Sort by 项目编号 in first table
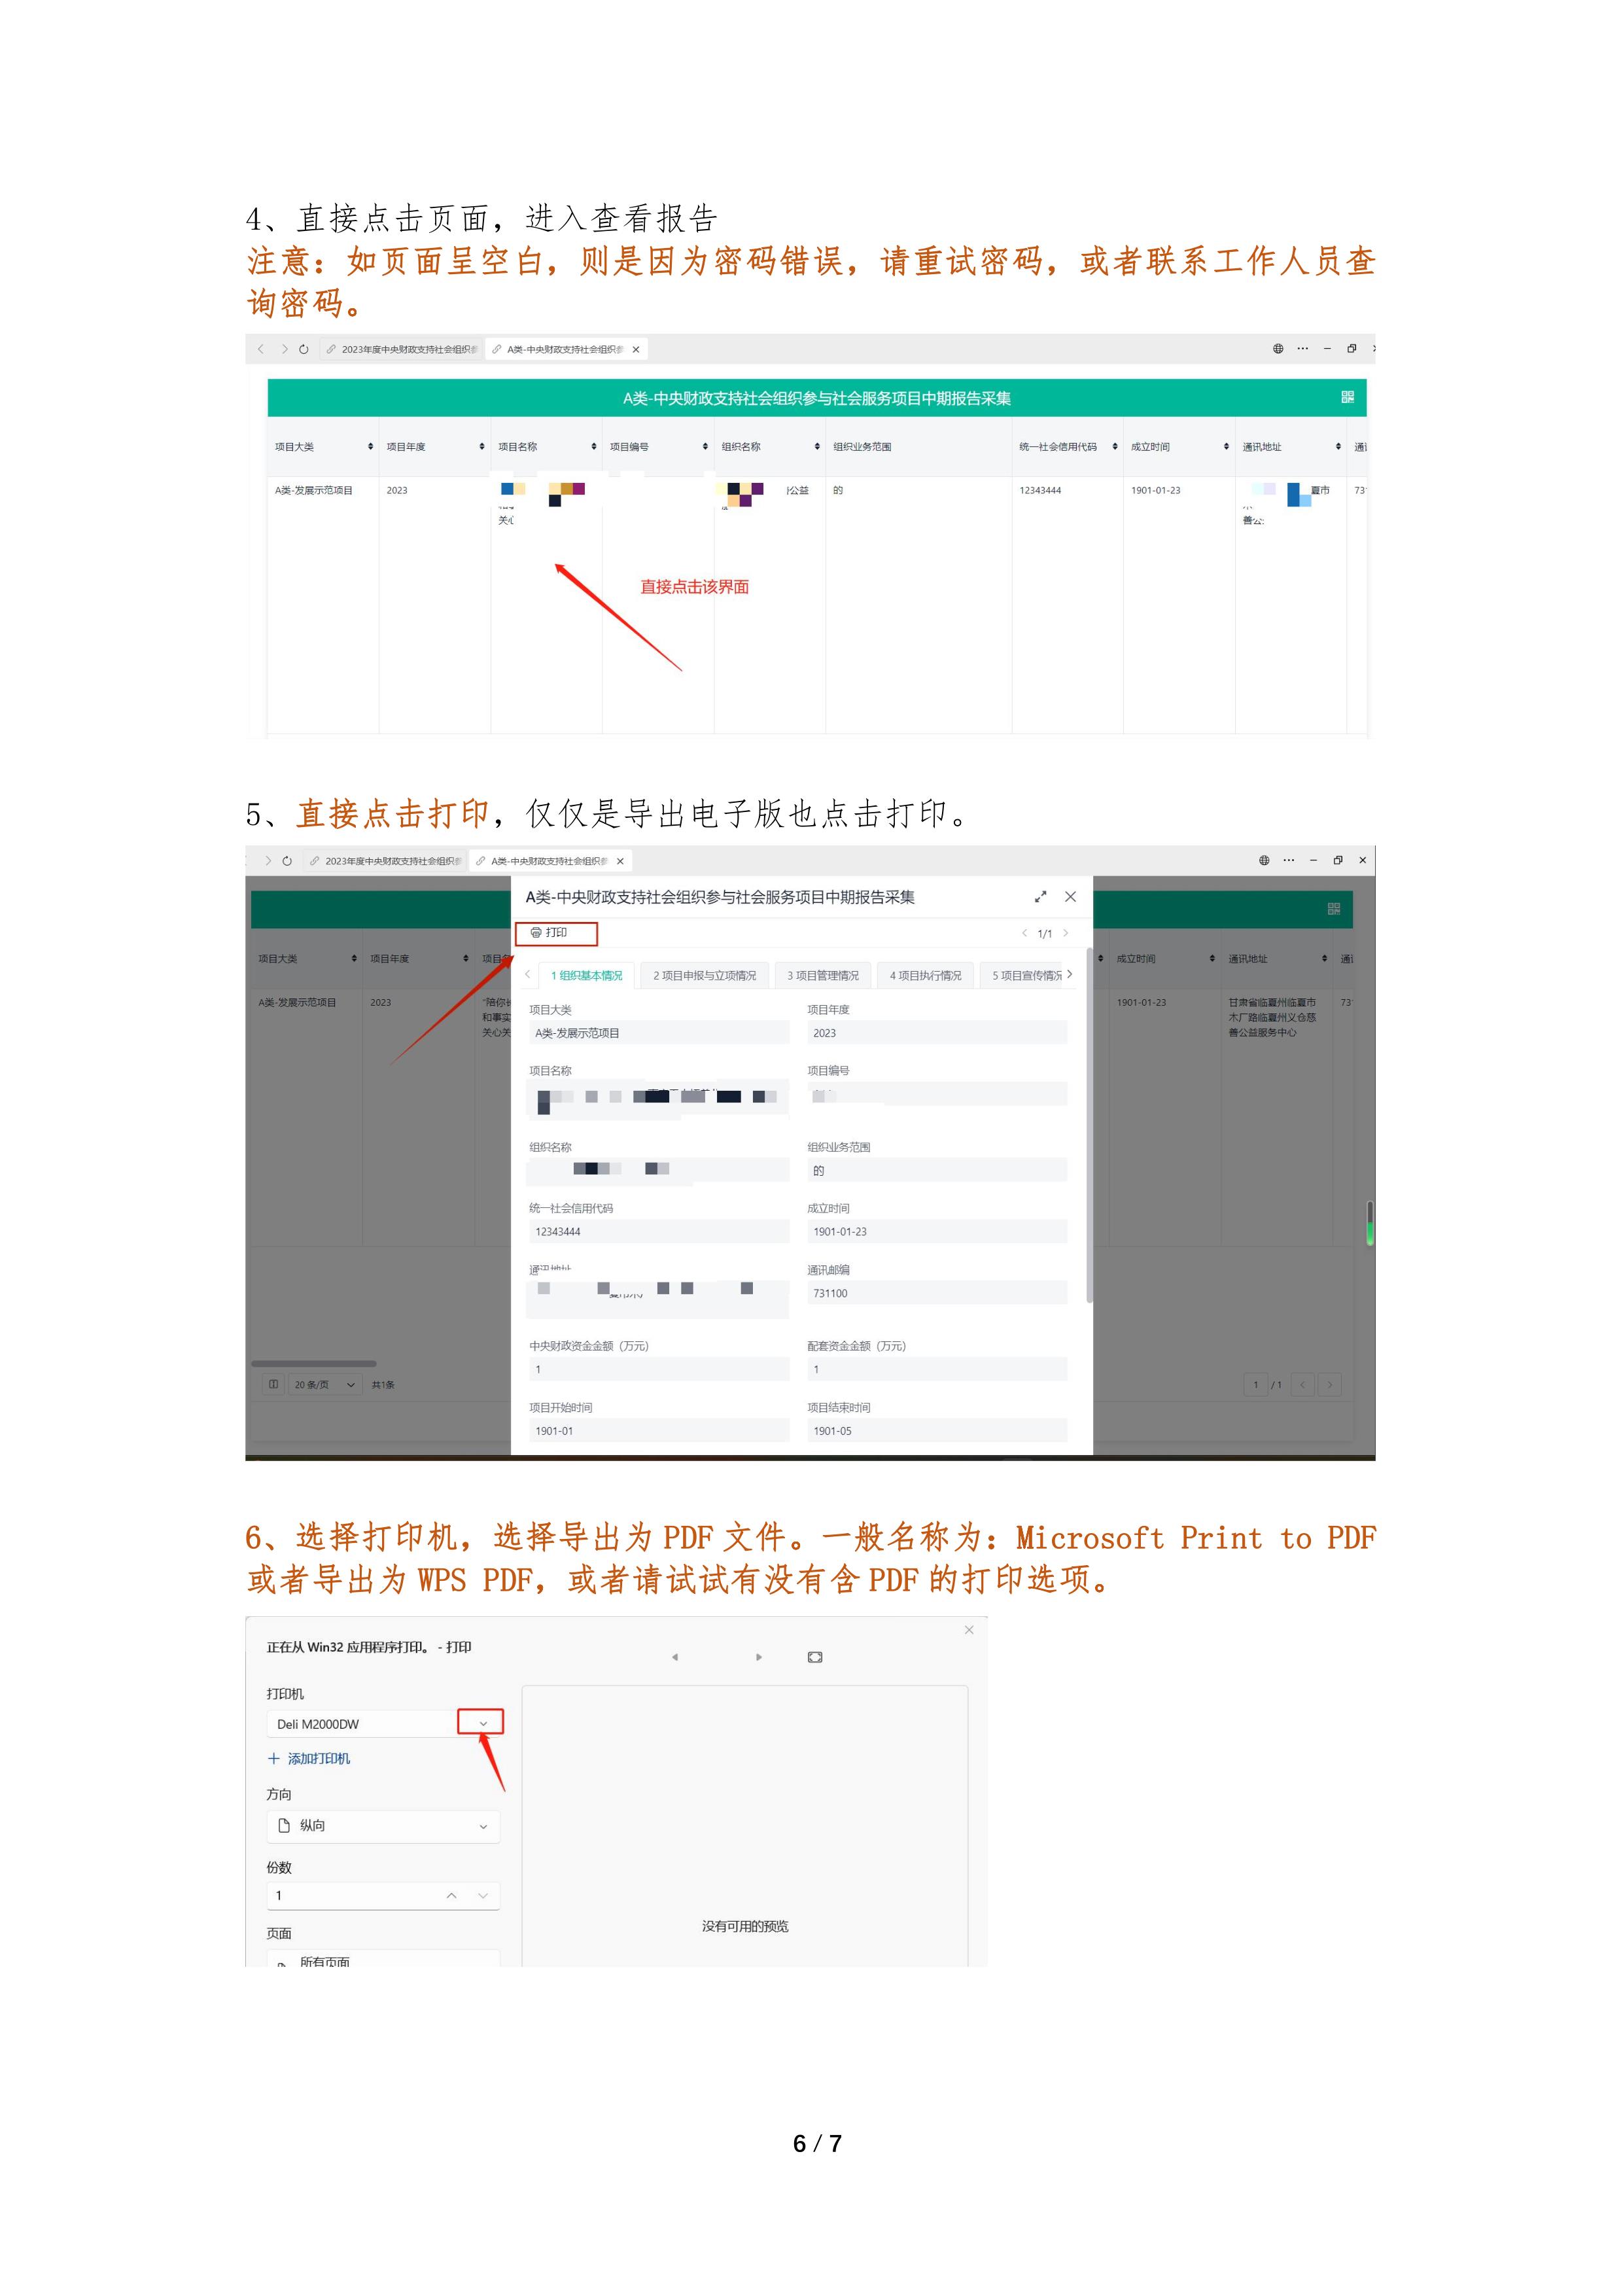 tap(705, 446)
